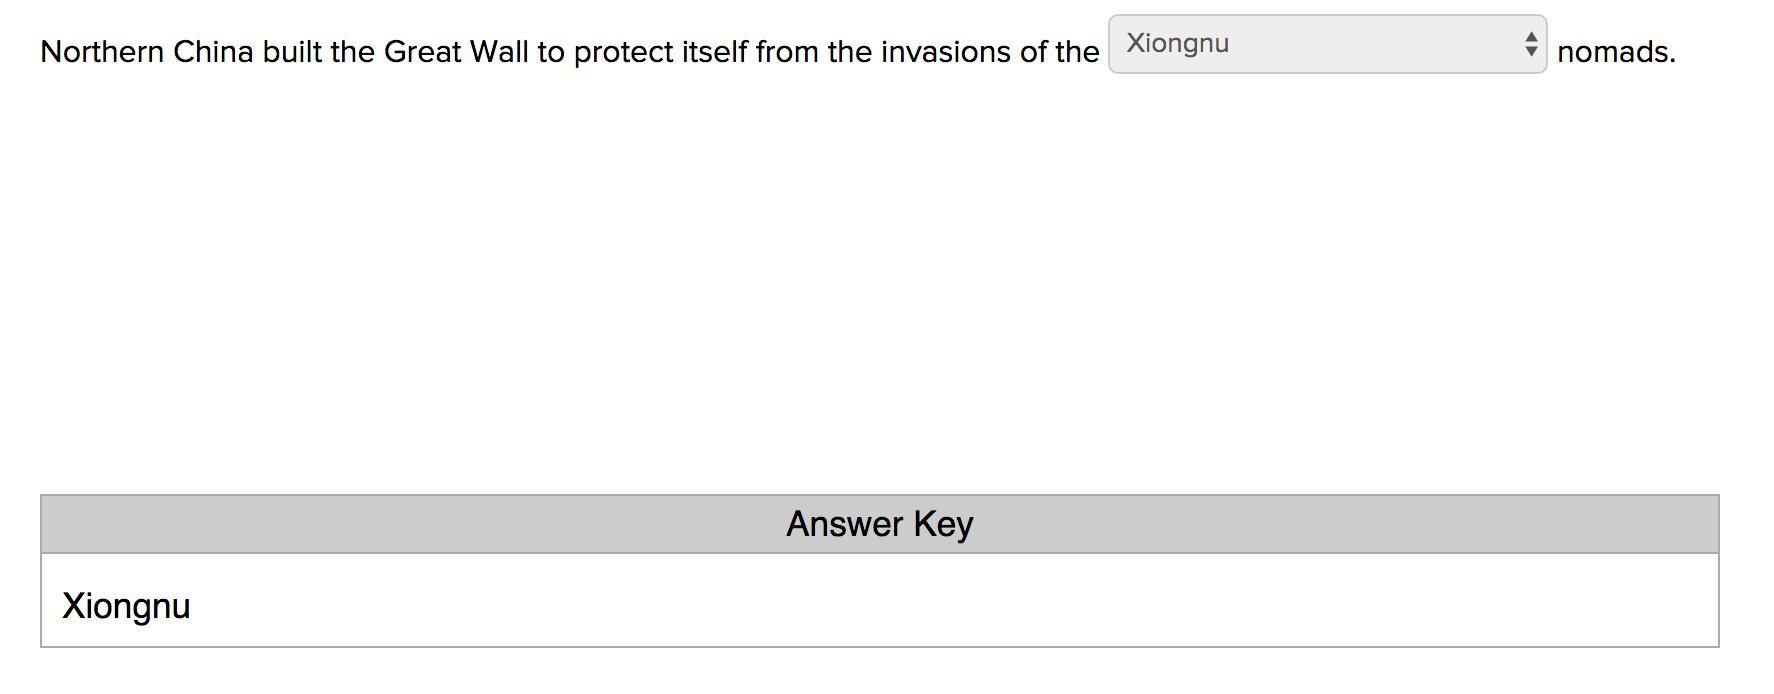Image resolution: width=1774 pixels, height=694 pixels.
Task: Click the word "Northern" starting the sentence
Action: (102, 52)
